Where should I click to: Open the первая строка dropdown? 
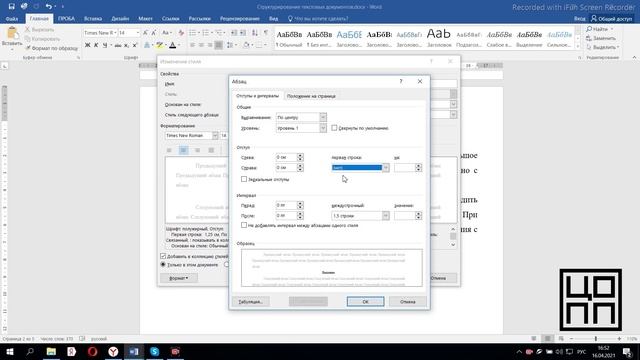[x=385, y=168]
